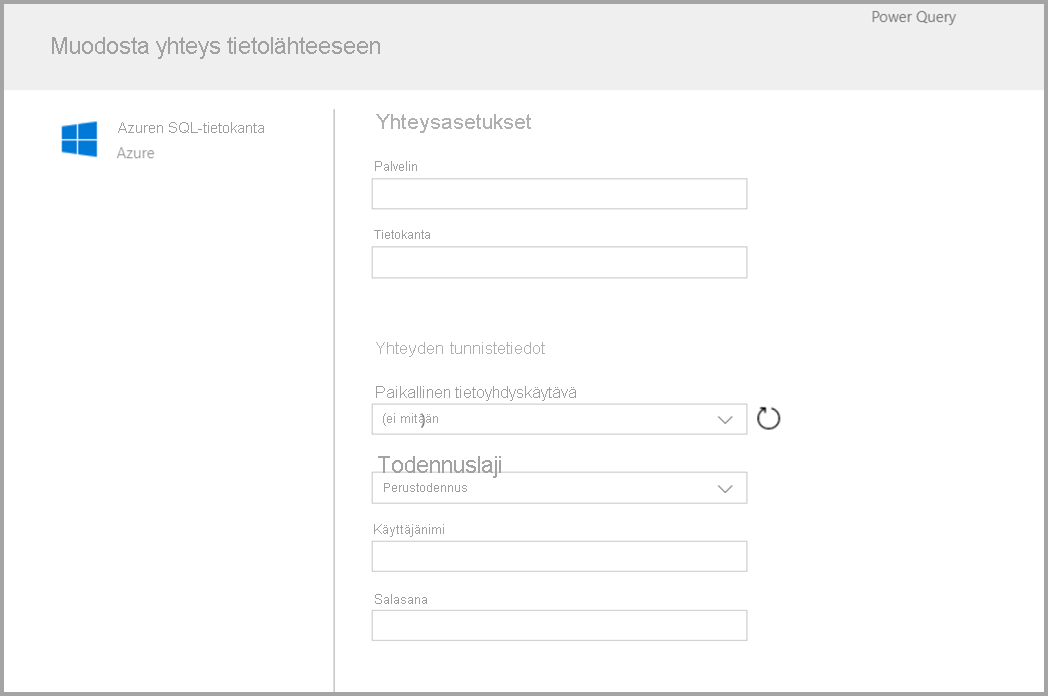This screenshot has height=696, width=1048.
Task: Click the refresh arrow beside the gateway dropdown
Action: coord(767,418)
